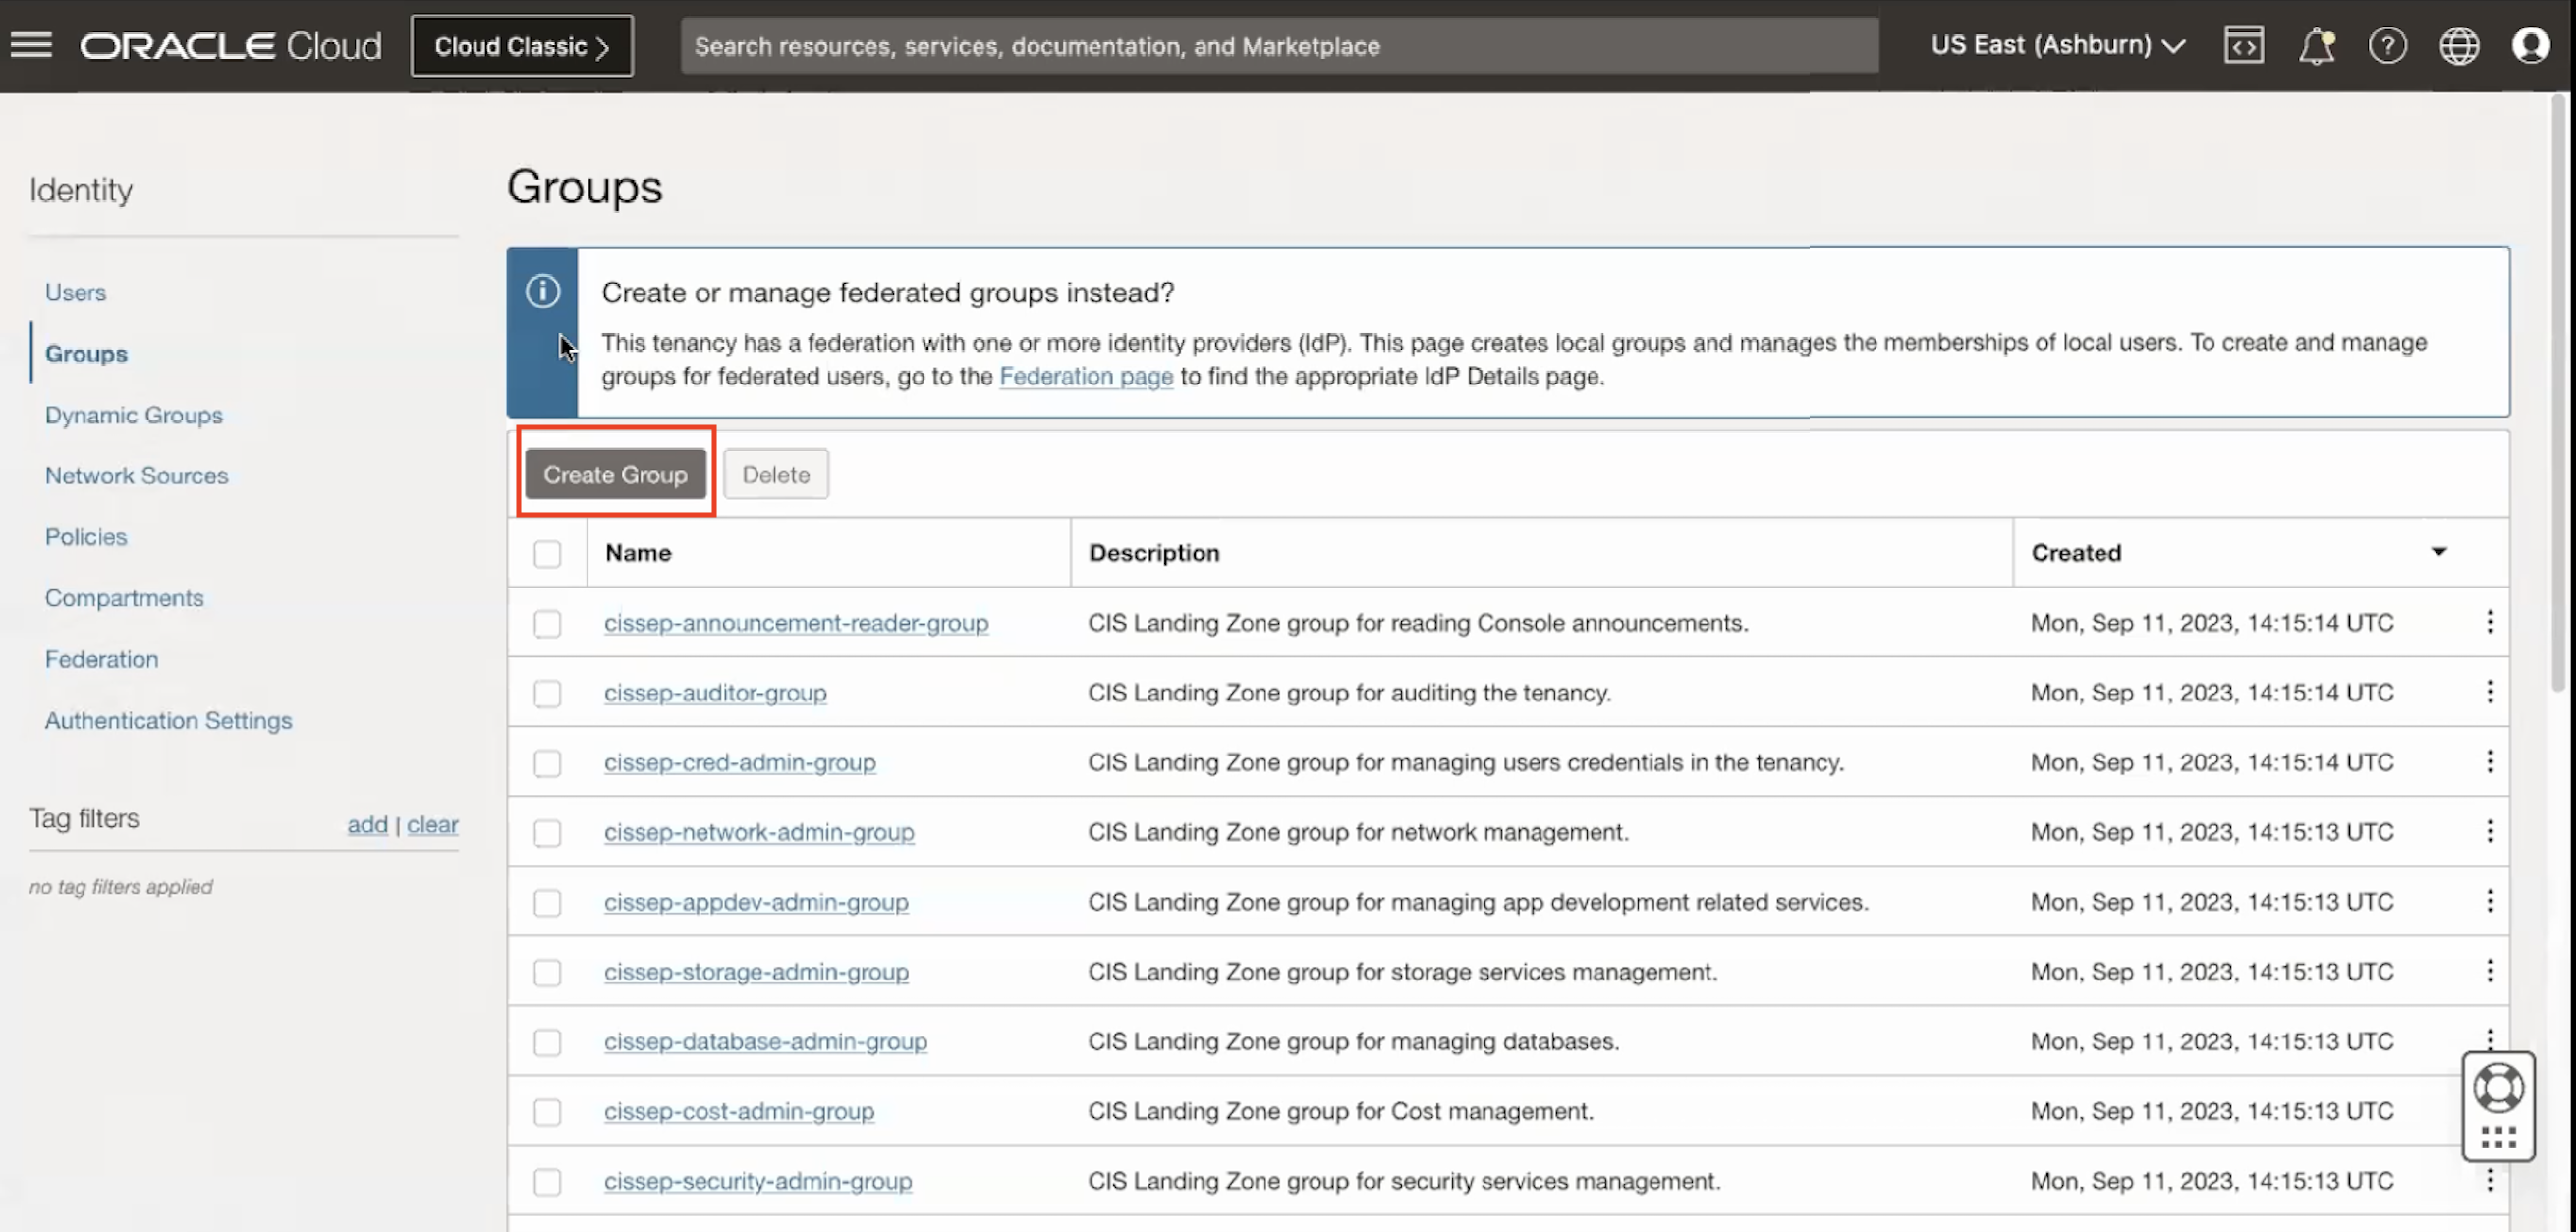Select the checkbox for cissep-network-admin-group
The width and height of the screenshot is (2576, 1232).
548,834
